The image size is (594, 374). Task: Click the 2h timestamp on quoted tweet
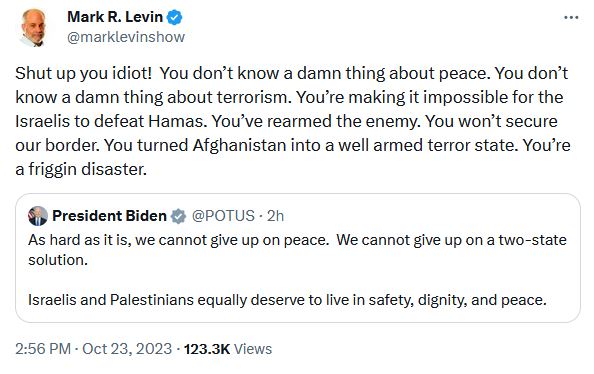(275, 216)
